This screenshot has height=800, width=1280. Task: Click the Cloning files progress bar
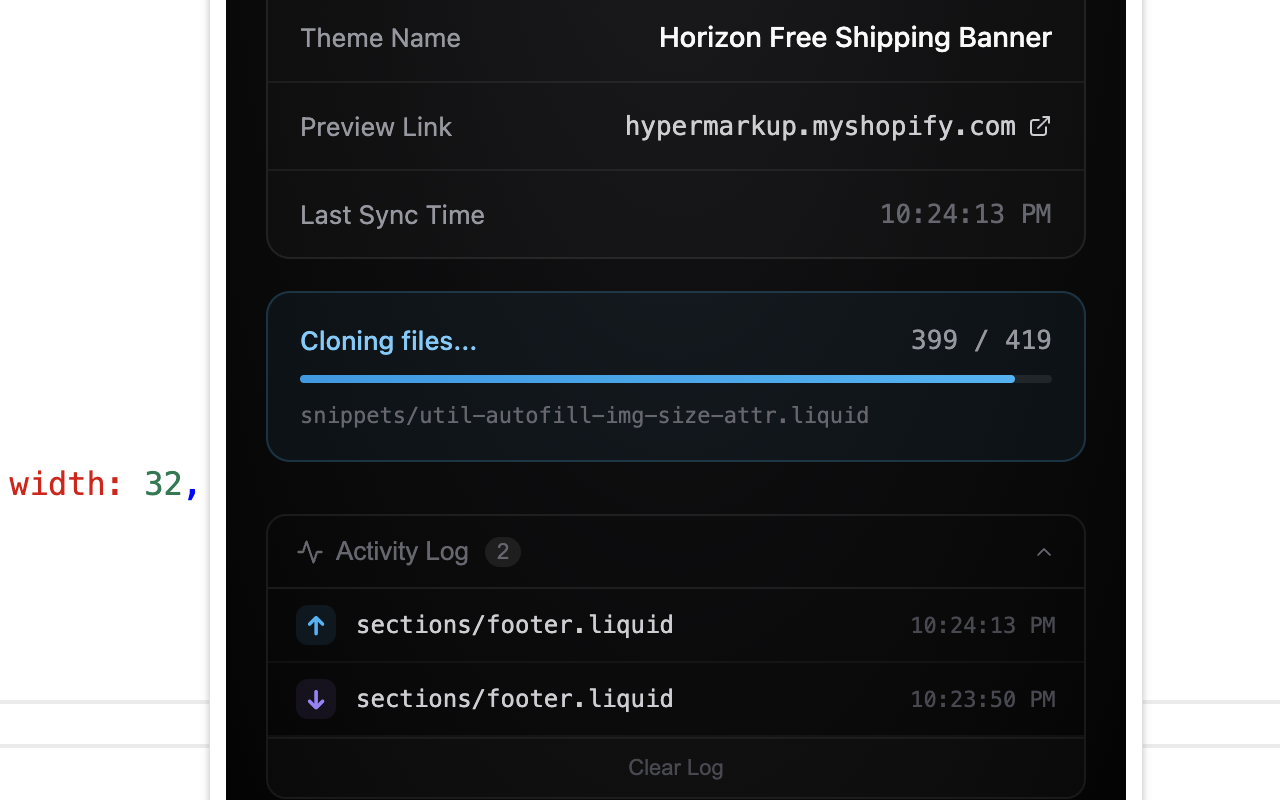pos(676,379)
